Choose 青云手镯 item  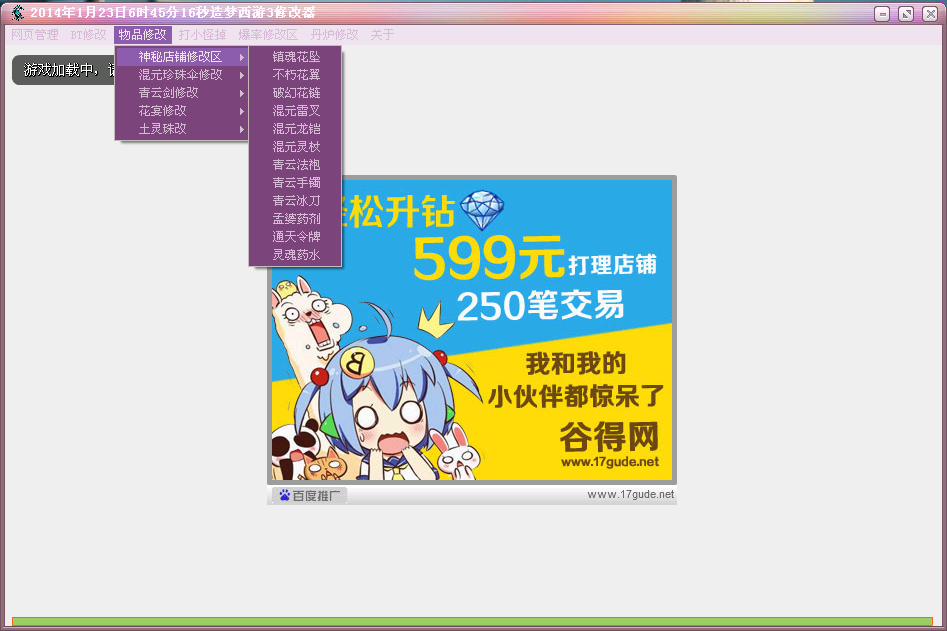tap(296, 183)
